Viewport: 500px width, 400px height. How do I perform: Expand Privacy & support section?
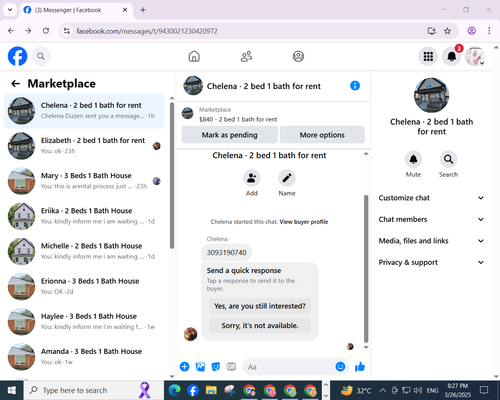[x=431, y=262]
